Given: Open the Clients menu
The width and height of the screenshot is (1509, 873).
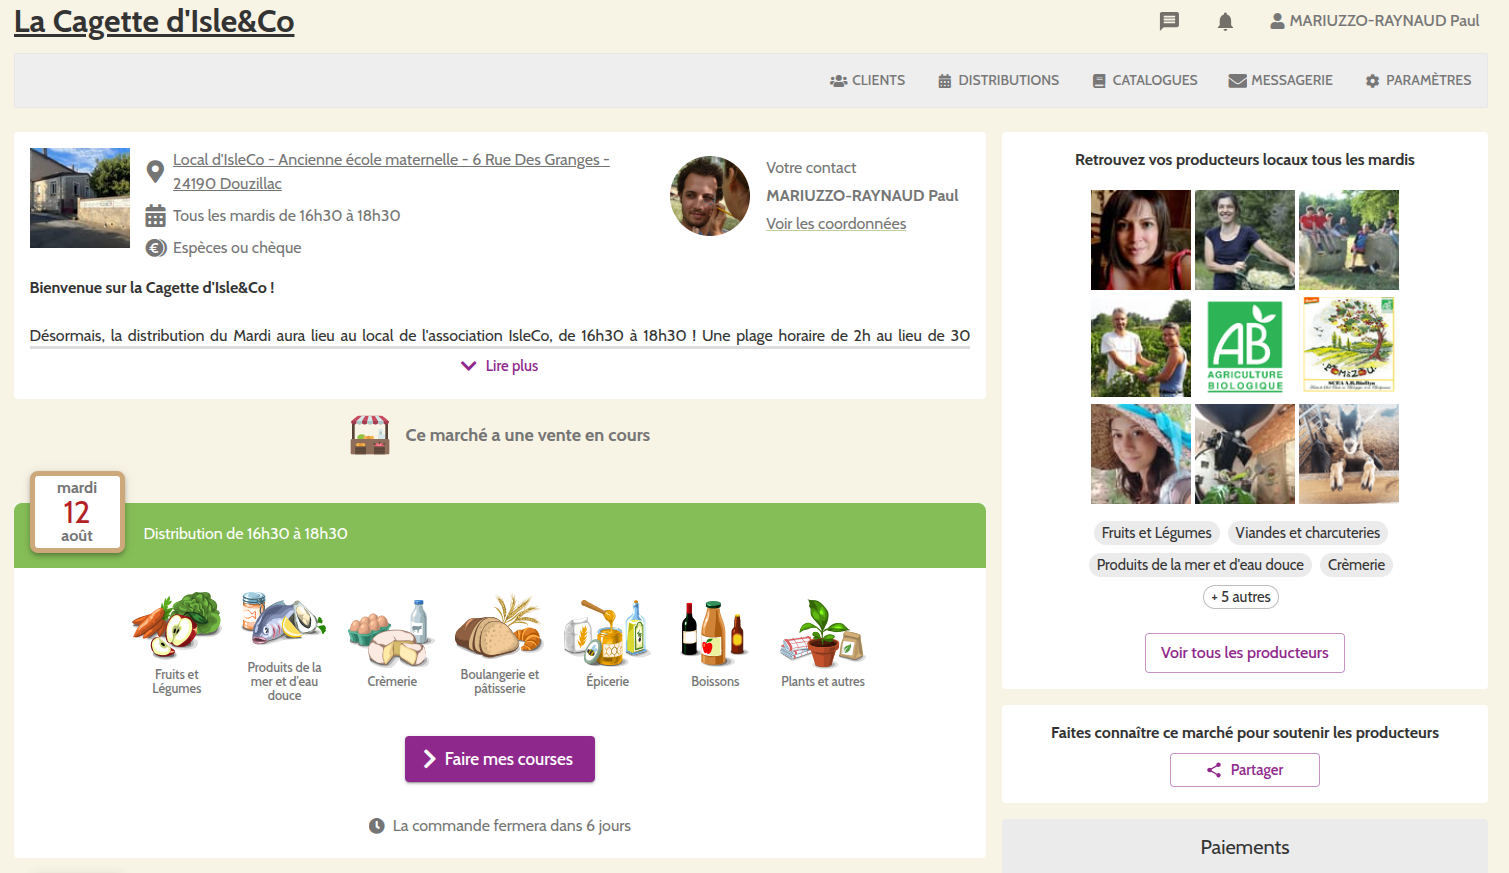Looking at the screenshot, I should coord(867,80).
